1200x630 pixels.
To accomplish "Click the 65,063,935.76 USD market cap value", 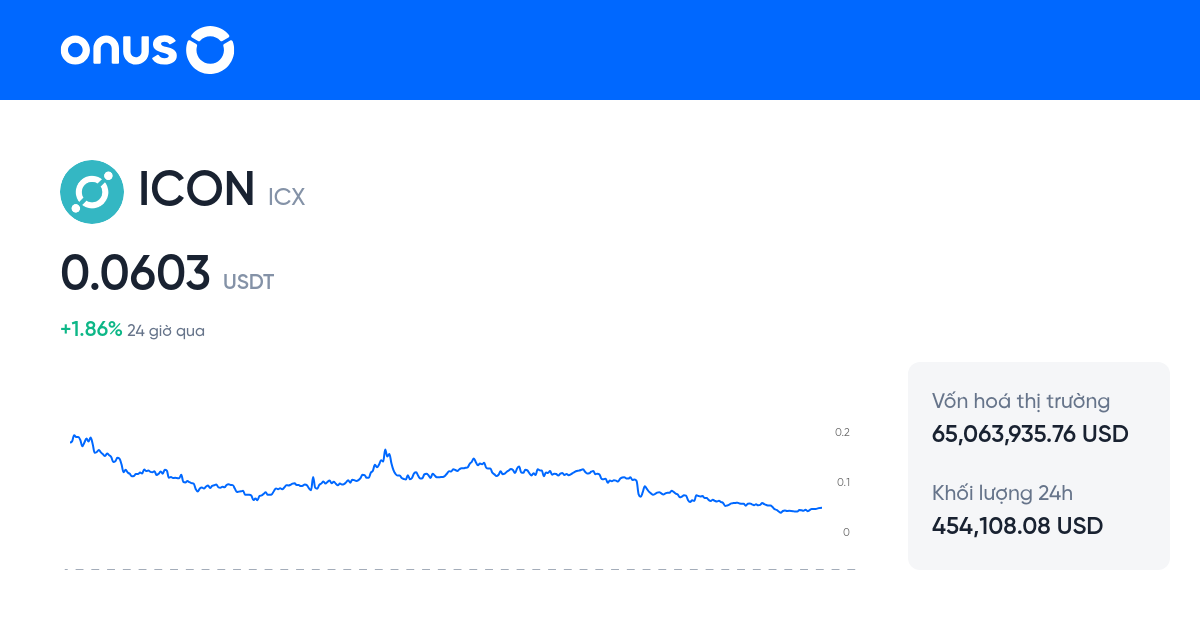I will click(1029, 434).
